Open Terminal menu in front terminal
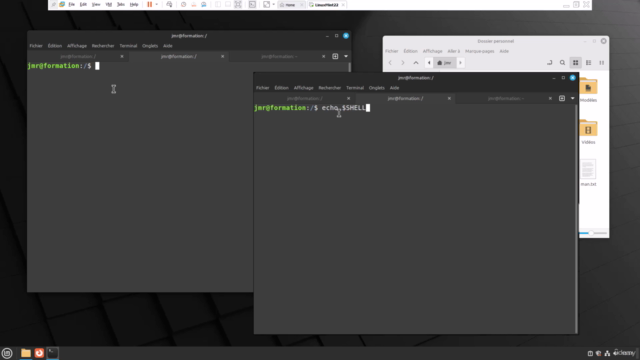The height and width of the screenshot is (360, 640). (x=355, y=88)
